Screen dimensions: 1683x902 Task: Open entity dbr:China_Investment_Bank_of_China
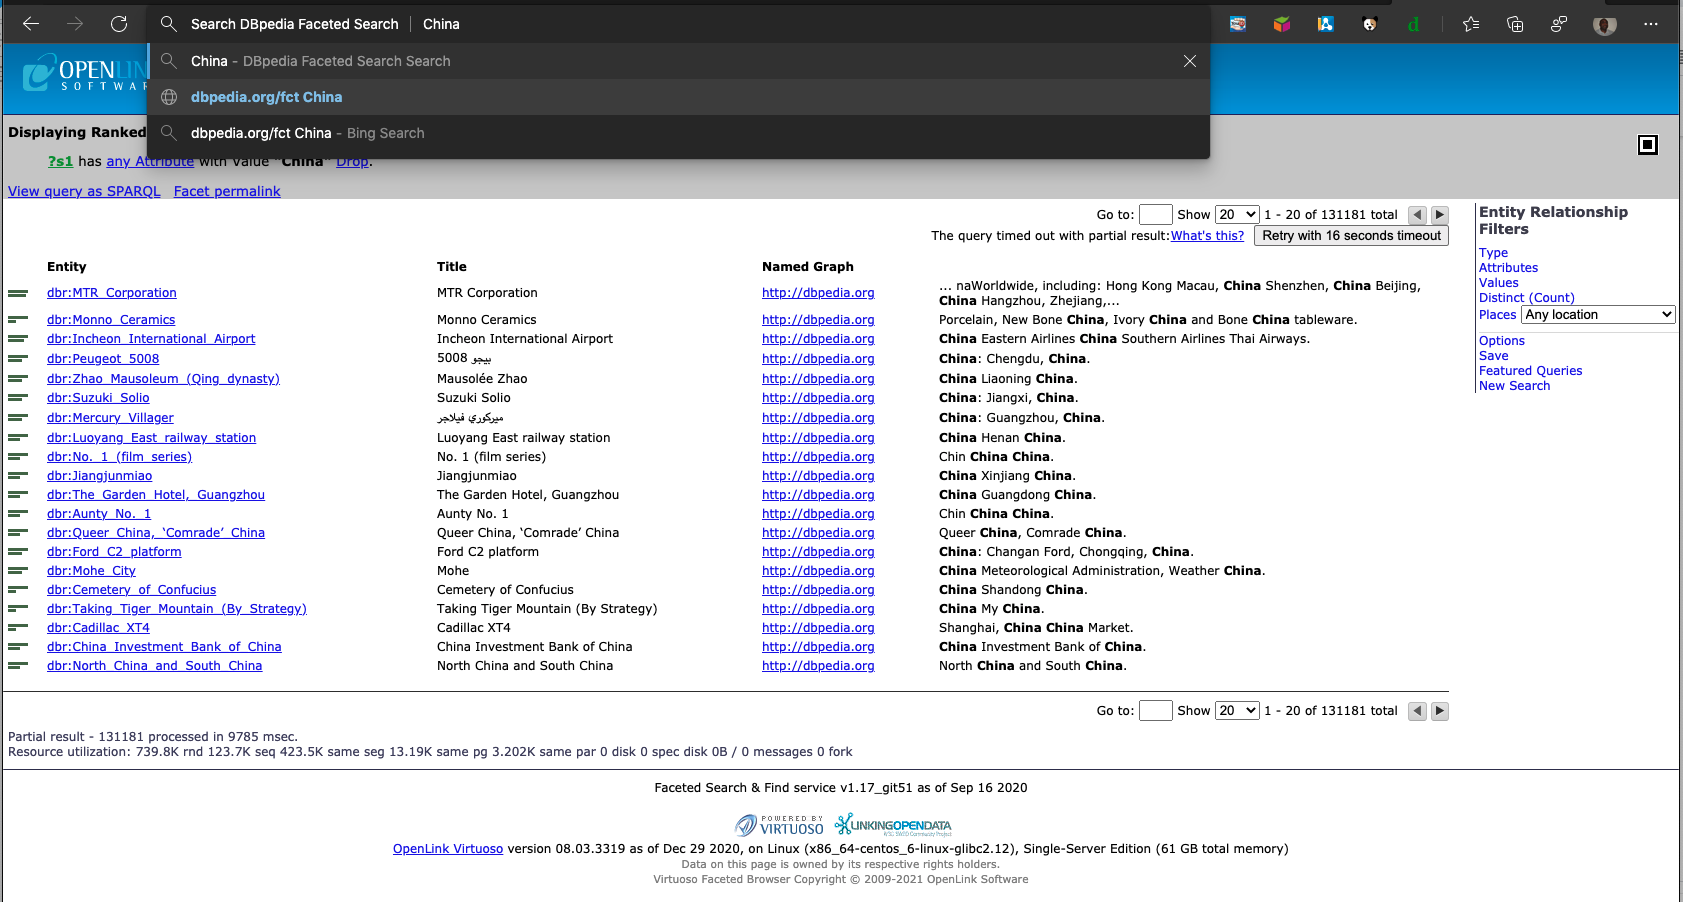[x=164, y=647]
